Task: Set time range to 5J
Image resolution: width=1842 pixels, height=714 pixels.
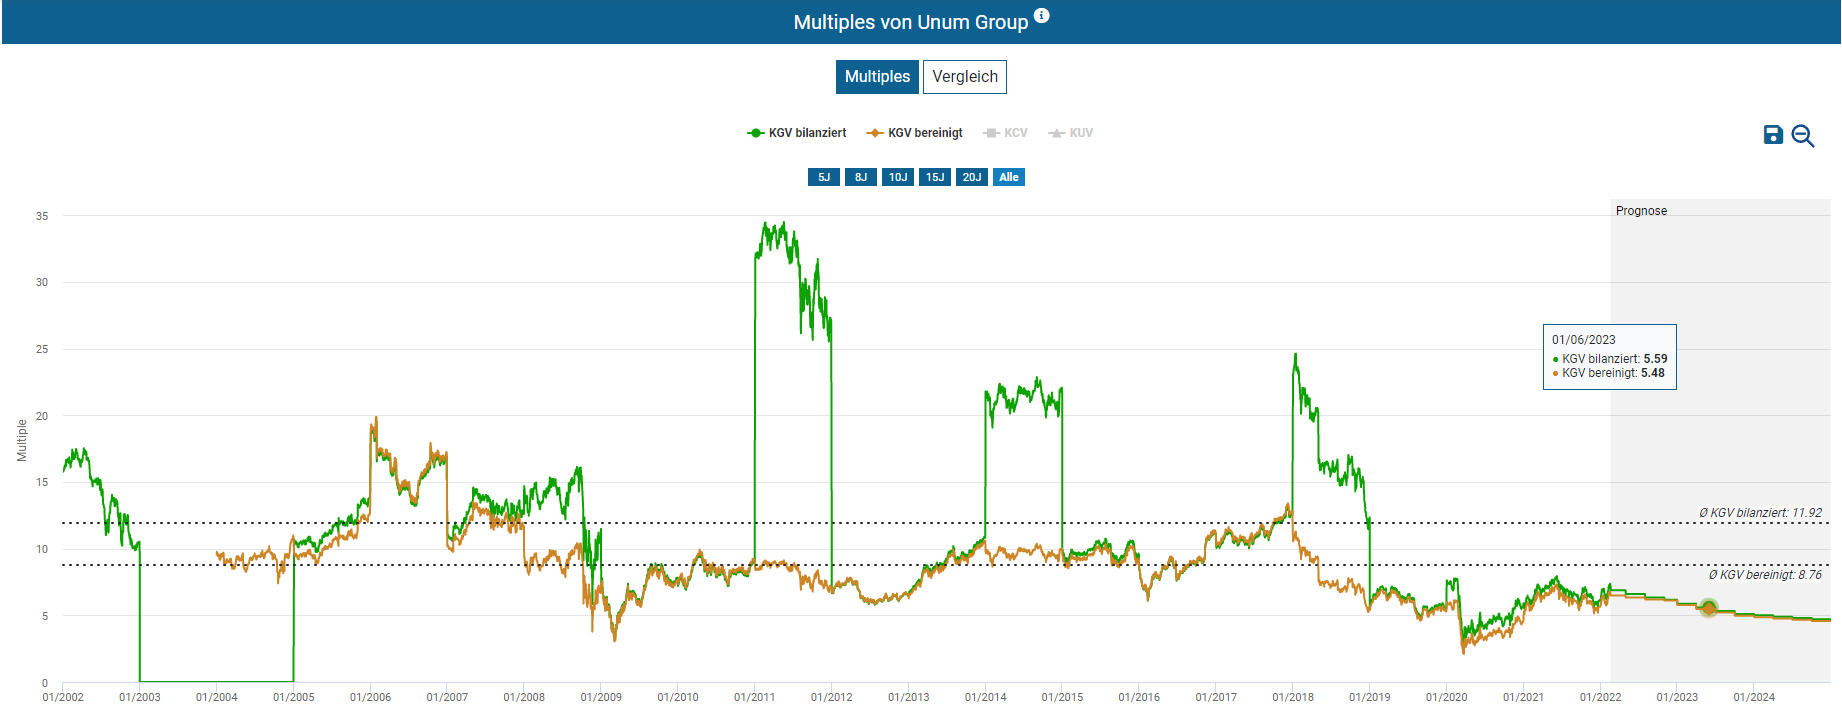Action: [x=823, y=177]
